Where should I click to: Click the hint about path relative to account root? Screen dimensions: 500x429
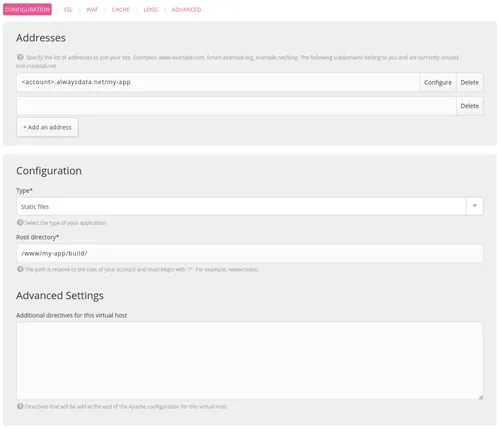click(141, 269)
